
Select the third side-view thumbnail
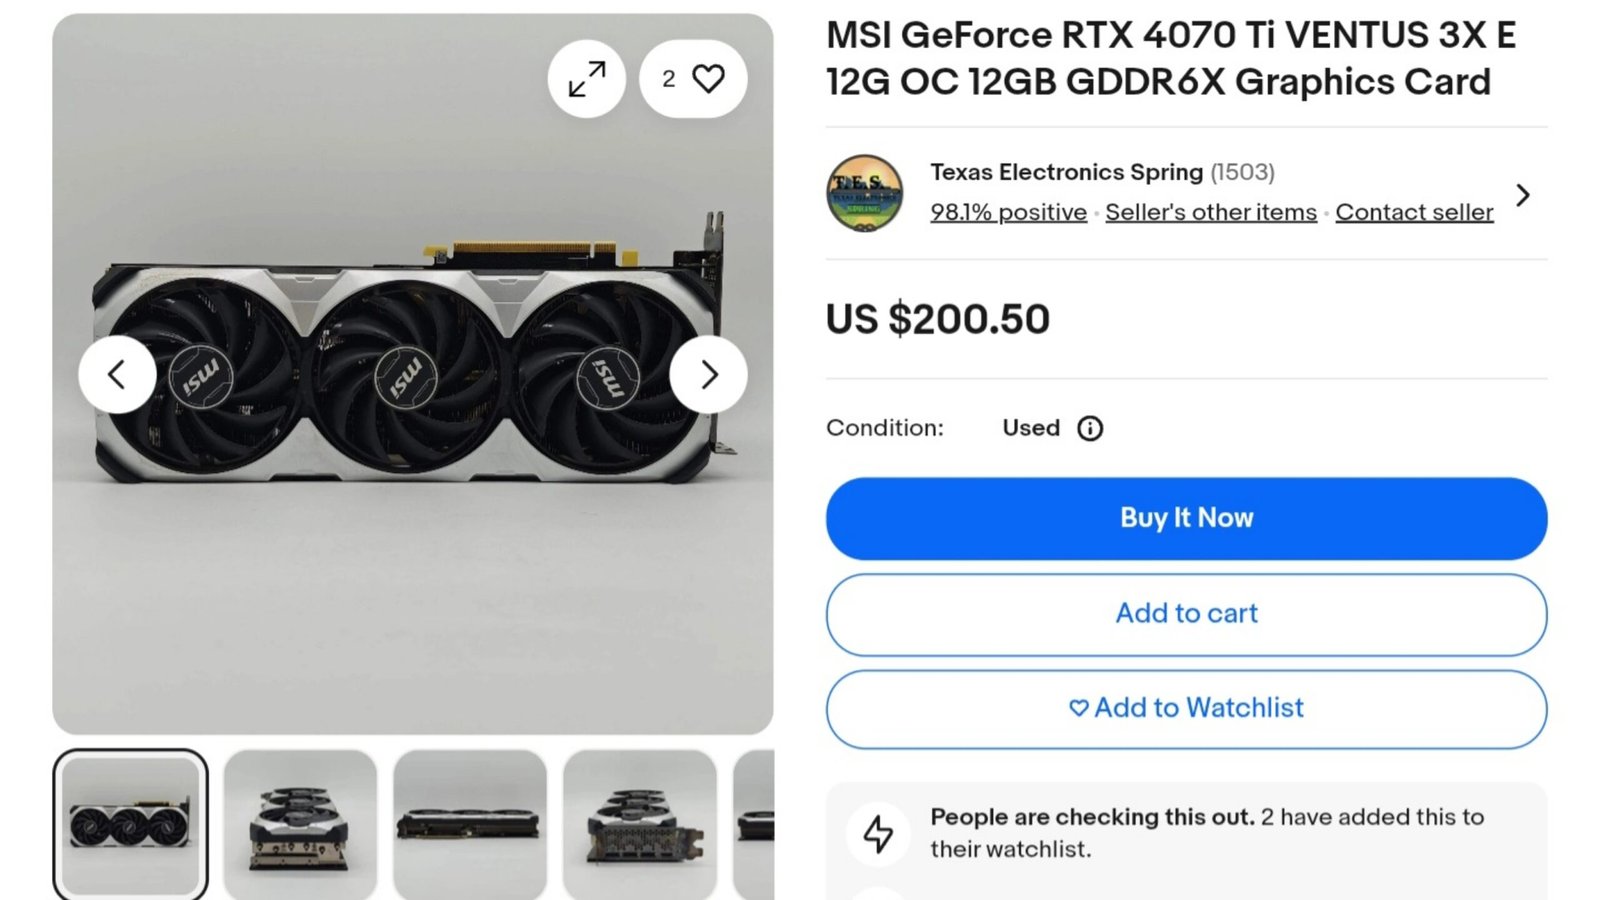click(x=470, y=825)
